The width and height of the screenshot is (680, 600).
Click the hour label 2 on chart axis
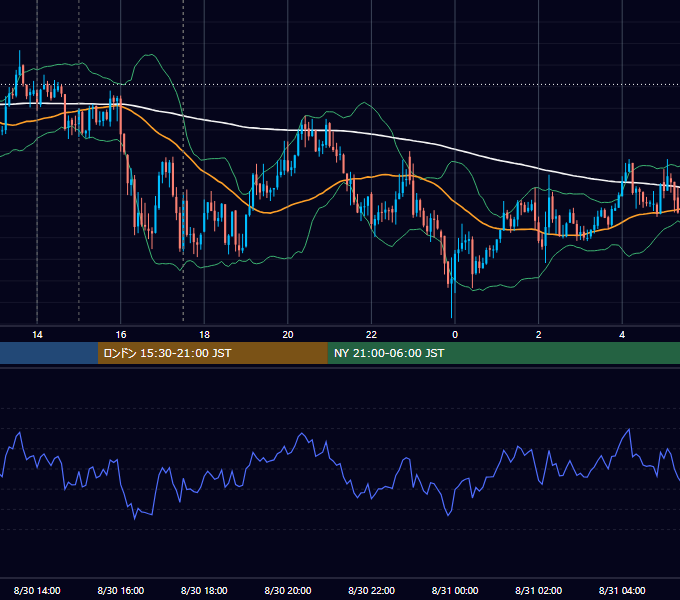(x=539, y=335)
